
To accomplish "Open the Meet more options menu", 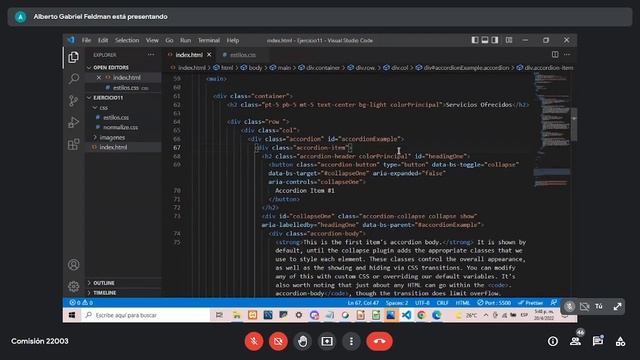I will click(x=351, y=341).
